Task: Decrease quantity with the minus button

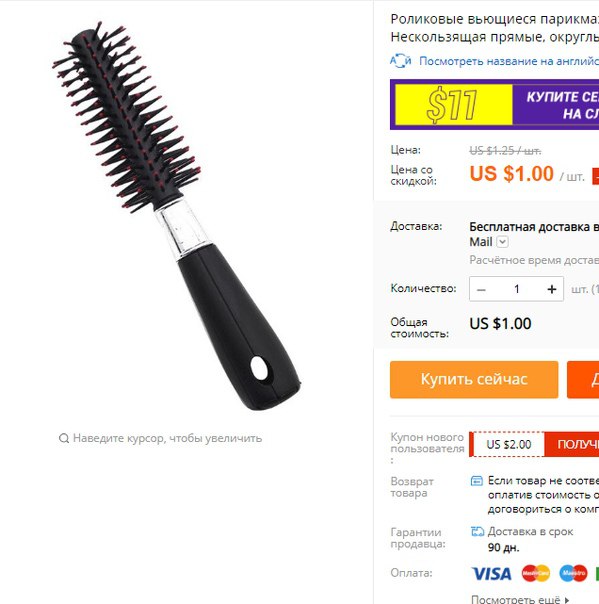Action: [482, 289]
